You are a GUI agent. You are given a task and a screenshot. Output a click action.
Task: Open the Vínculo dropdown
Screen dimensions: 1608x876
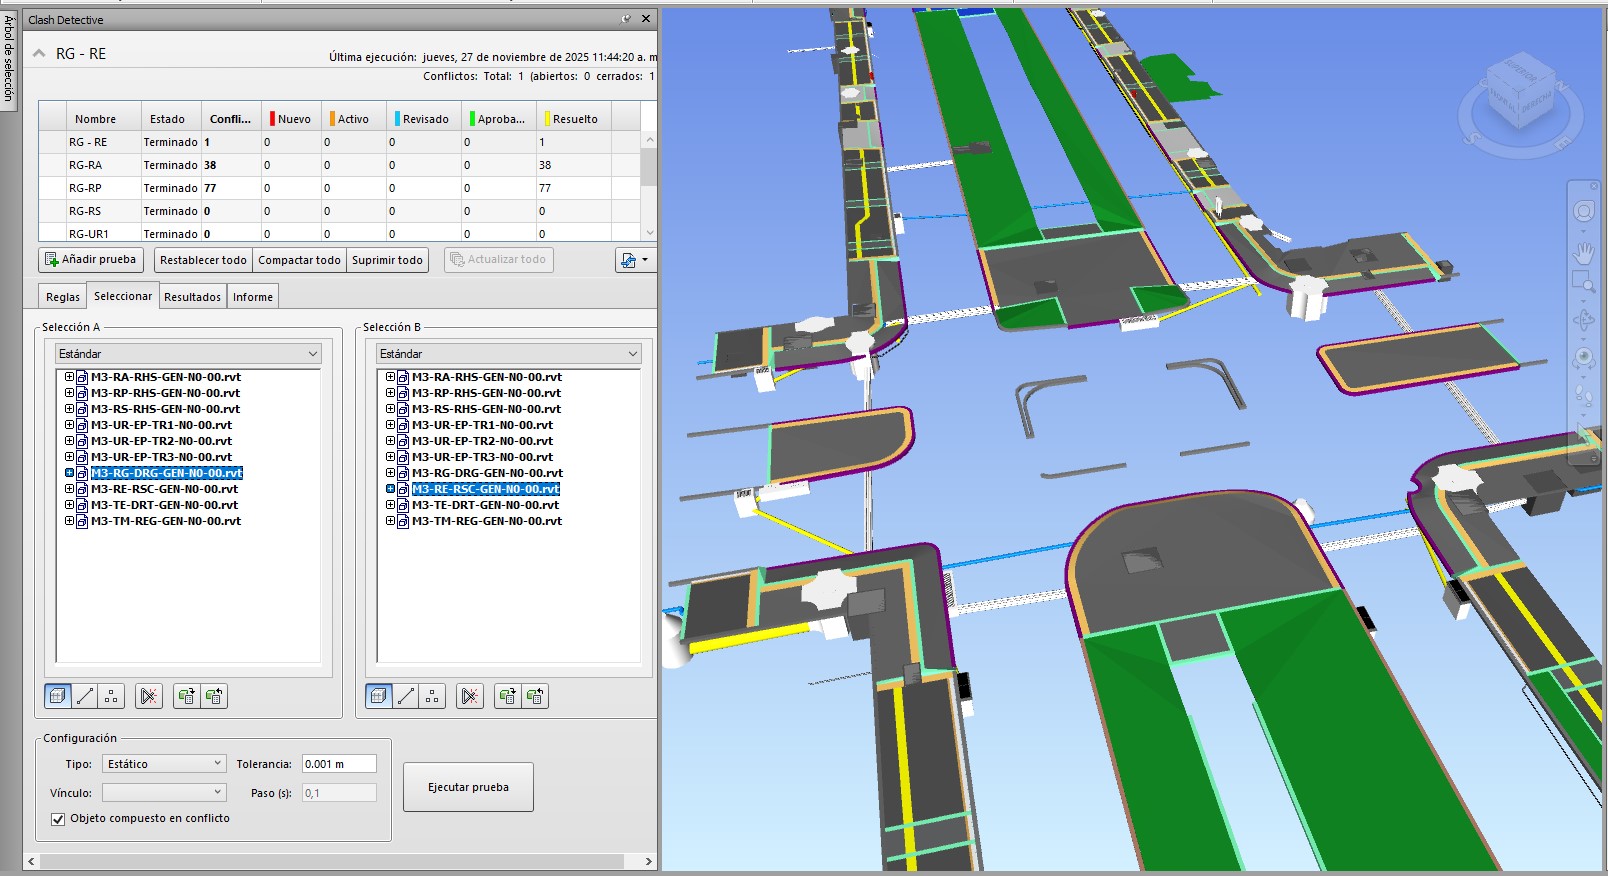click(x=164, y=793)
